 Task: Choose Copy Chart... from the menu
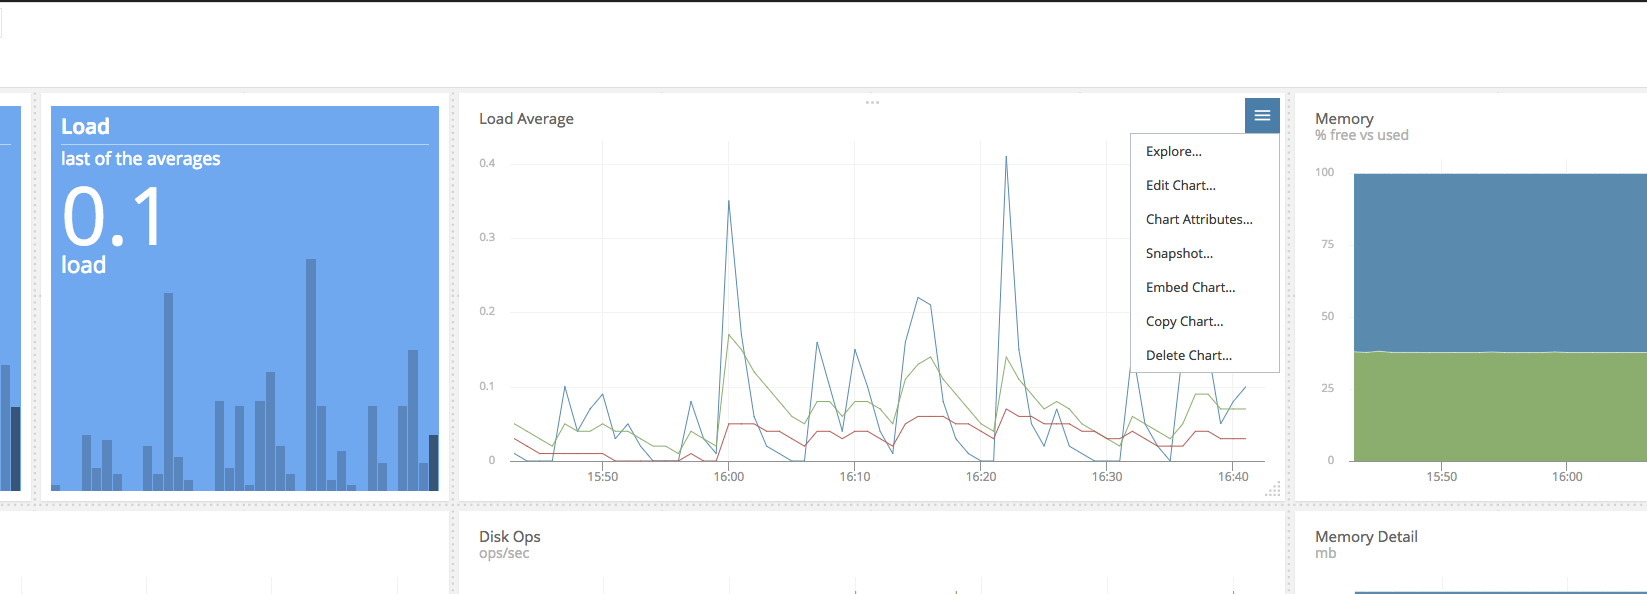coord(1184,322)
